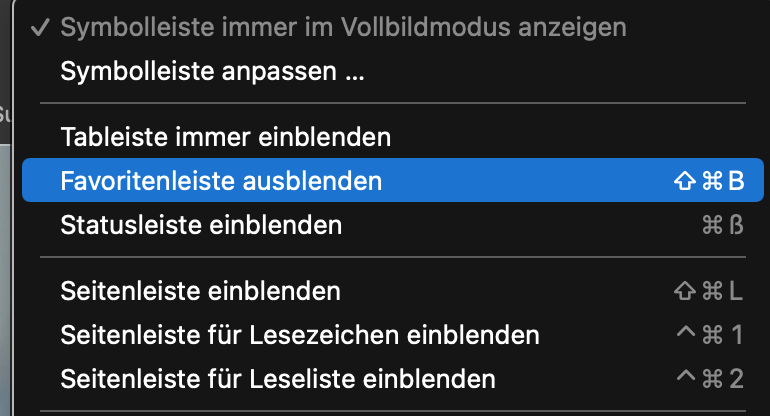Select Favoritenleiste ausblenden
770x416 pixels.
point(221,181)
